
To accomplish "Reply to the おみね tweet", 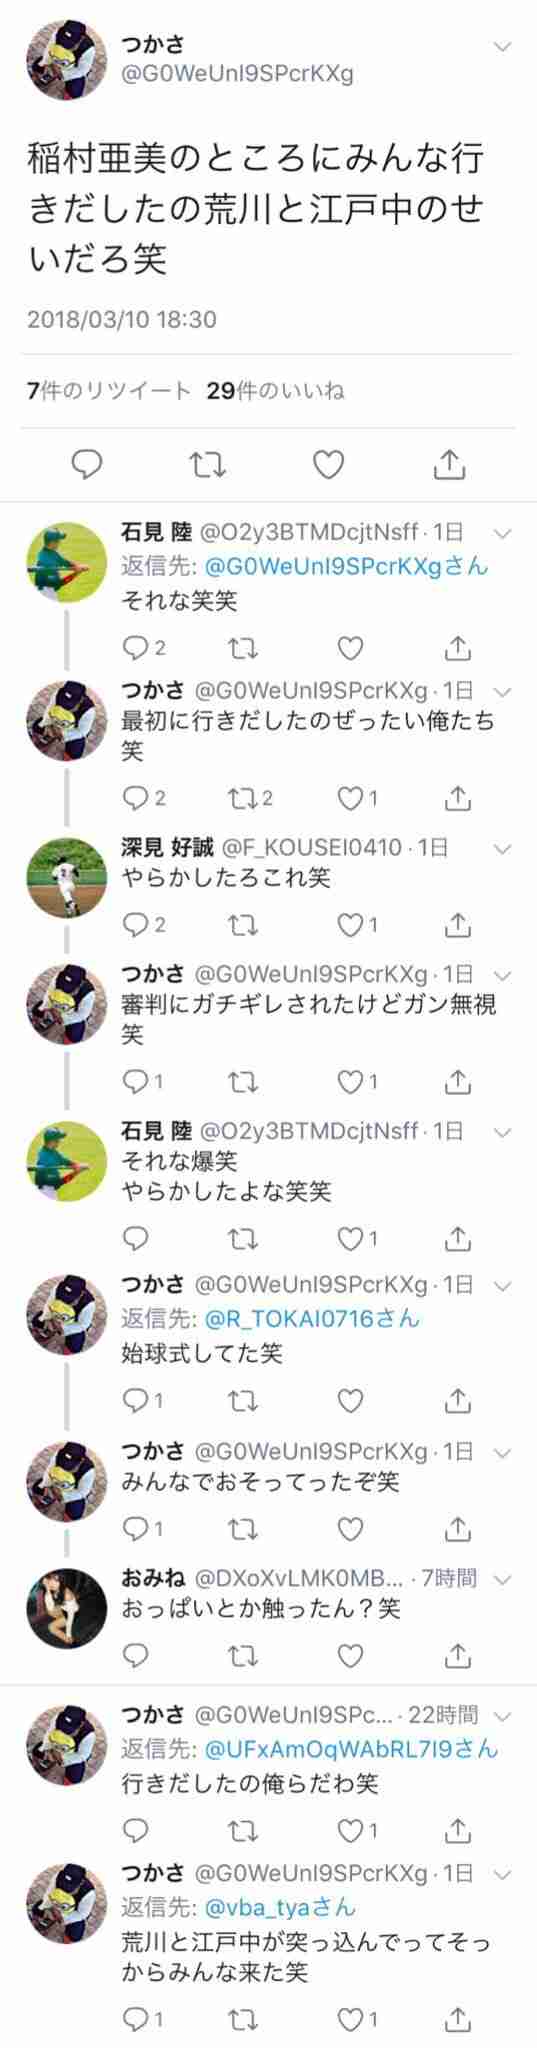I will (x=135, y=1656).
